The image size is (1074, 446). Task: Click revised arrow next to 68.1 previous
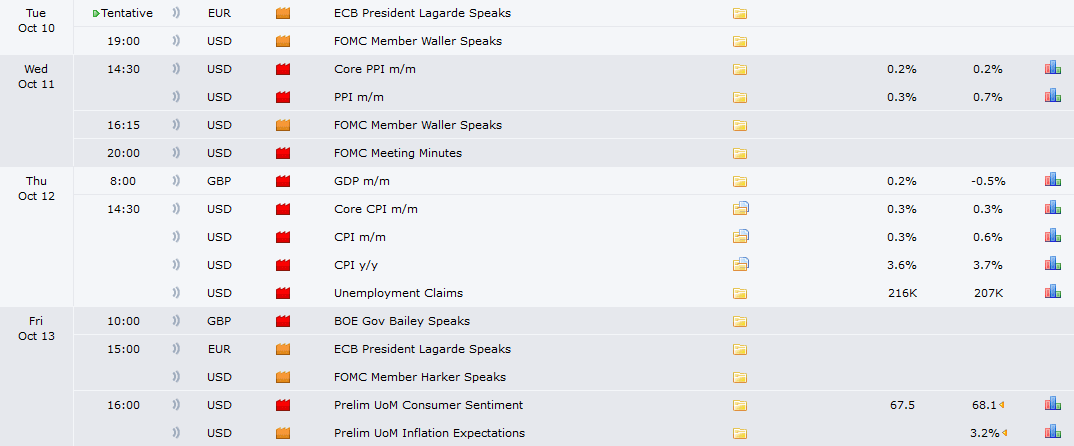pos(1001,405)
